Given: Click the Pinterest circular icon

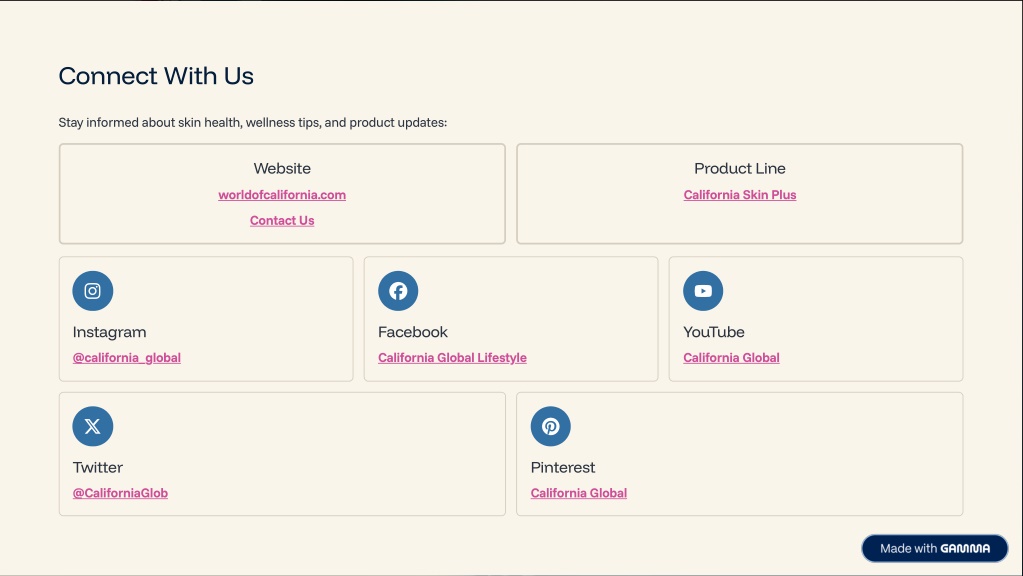Looking at the screenshot, I should [551, 427].
